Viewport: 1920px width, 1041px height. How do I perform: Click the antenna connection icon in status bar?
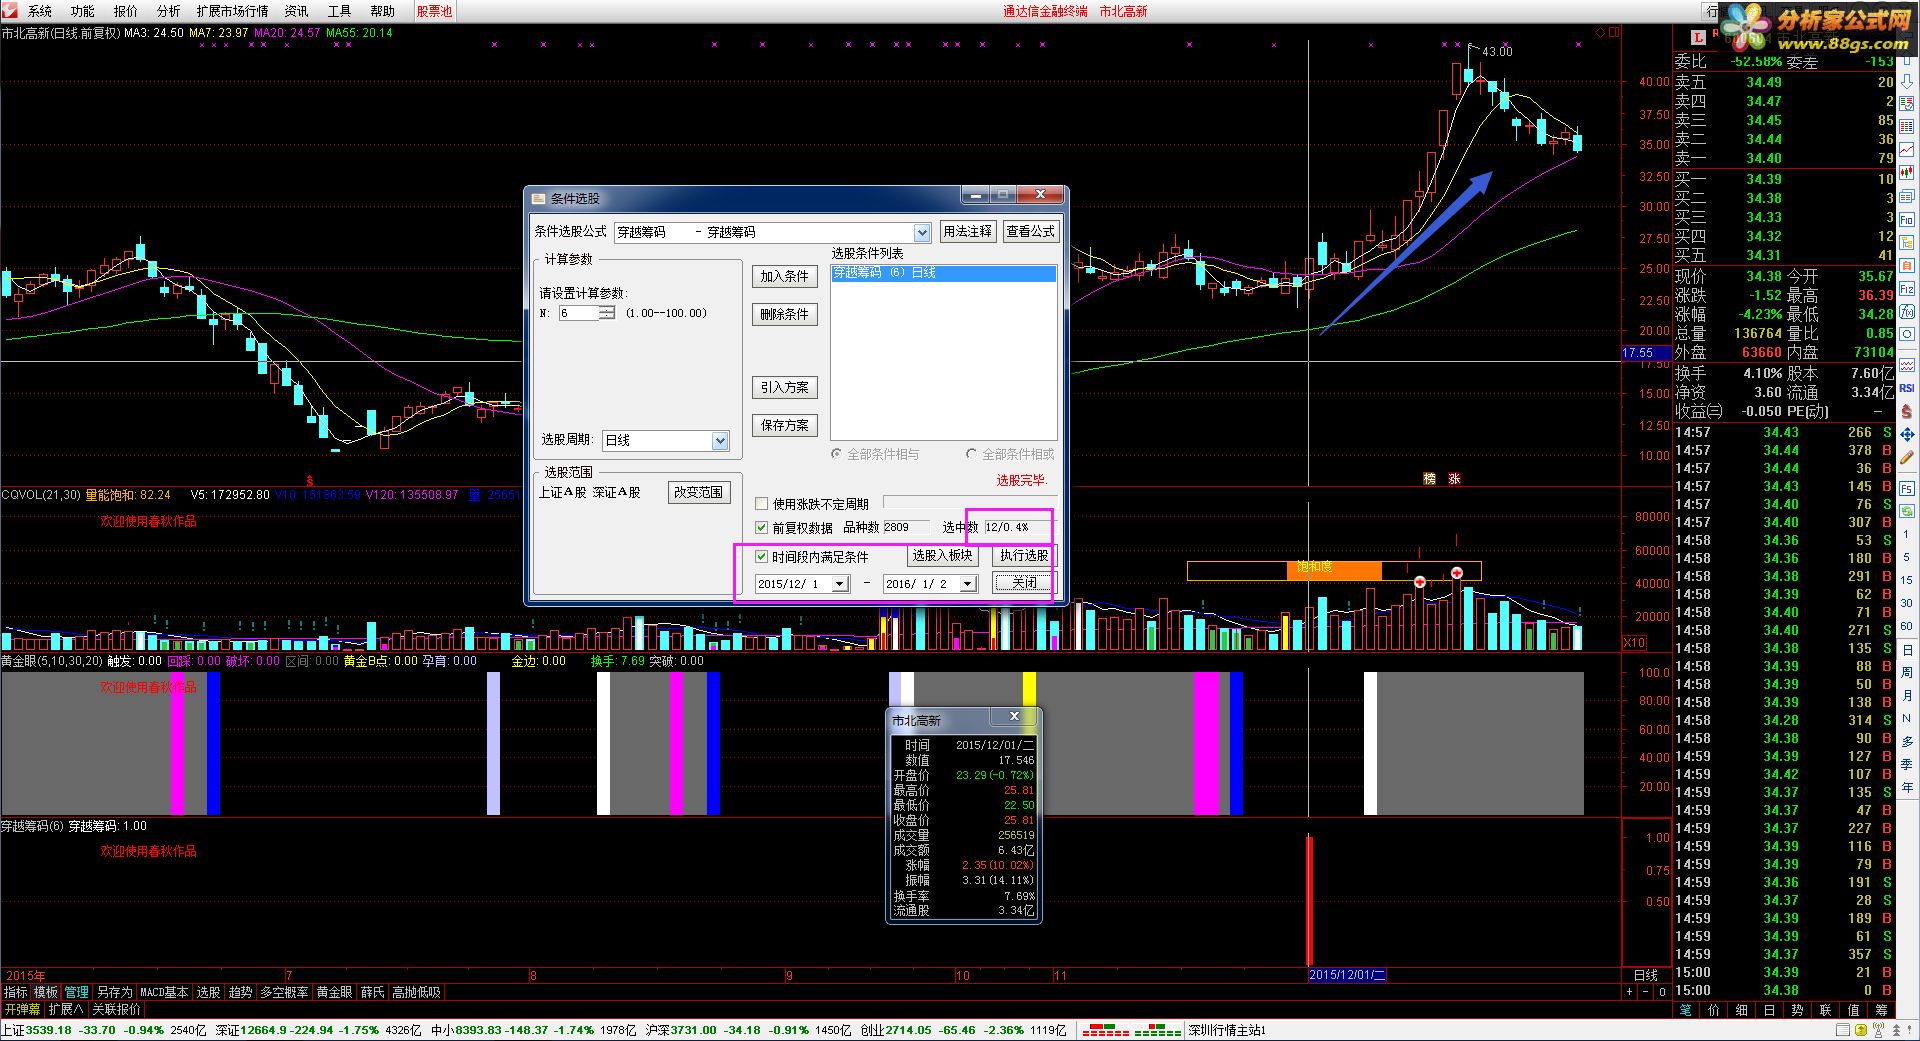(1878, 1030)
